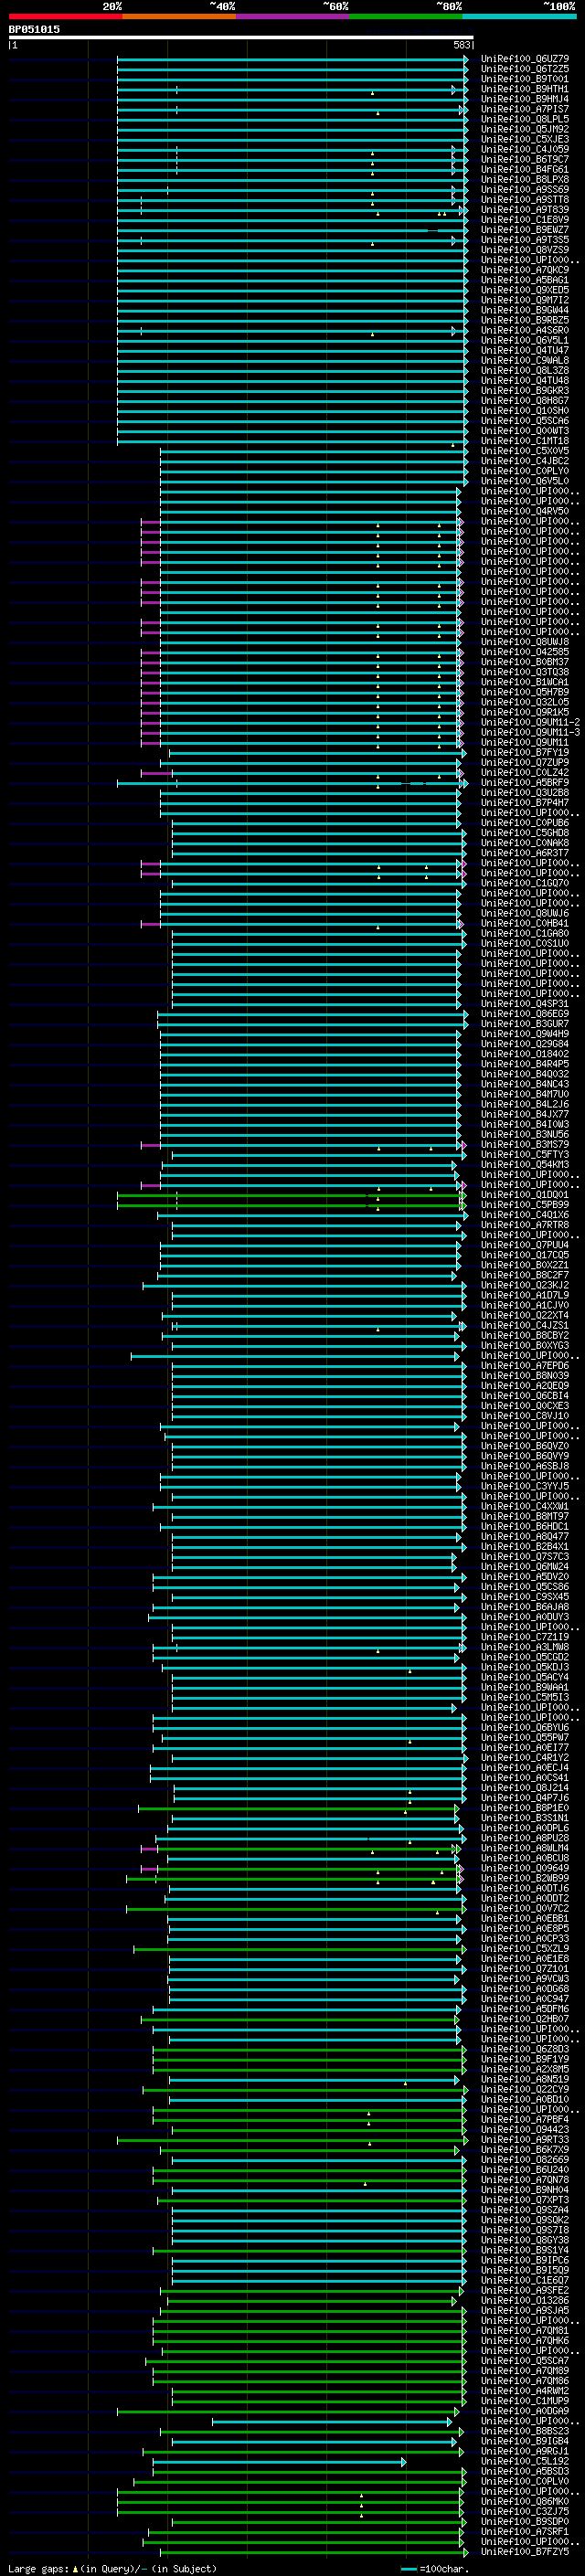This screenshot has width=585, height=2576.
Task: Click the UniRef100_O13286 label
Action: pyautogui.click(x=524, y=2301)
